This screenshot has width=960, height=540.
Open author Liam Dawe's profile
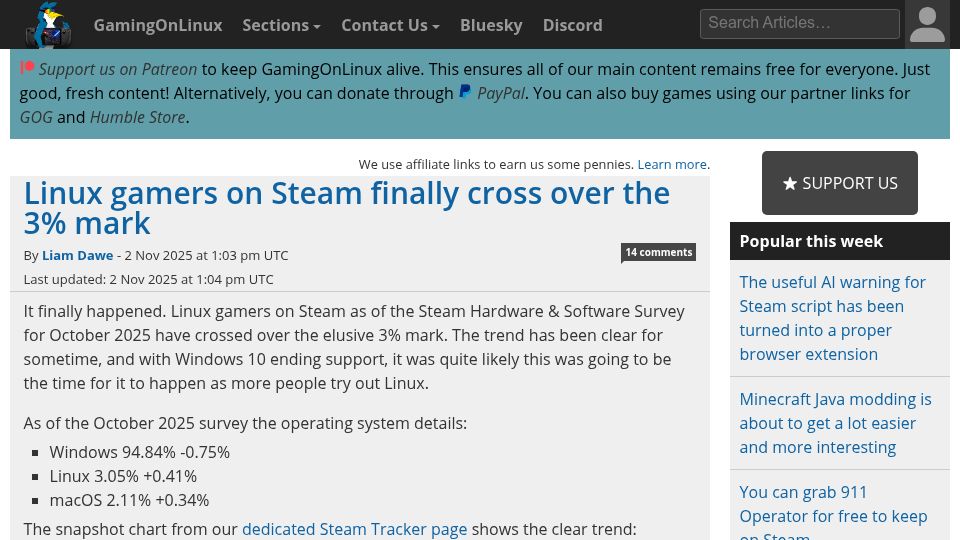[x=78, y=255]
